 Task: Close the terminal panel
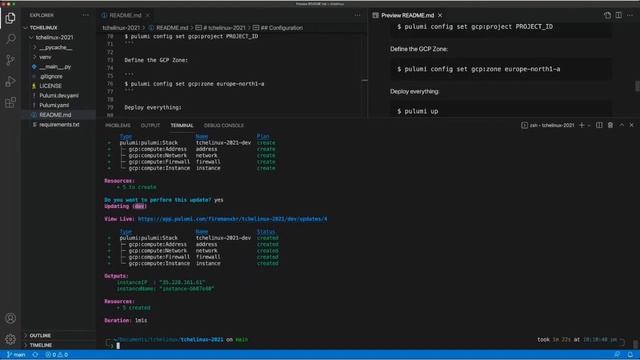point(631,125)
